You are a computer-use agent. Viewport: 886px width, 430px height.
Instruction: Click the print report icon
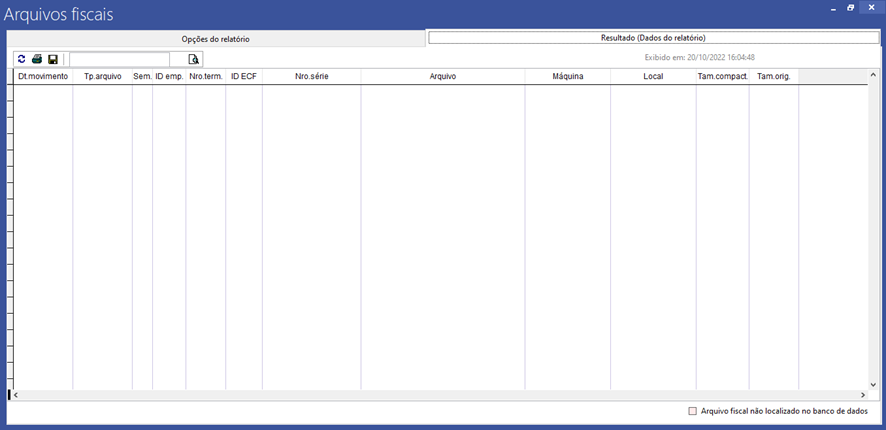tap(37, 60)
